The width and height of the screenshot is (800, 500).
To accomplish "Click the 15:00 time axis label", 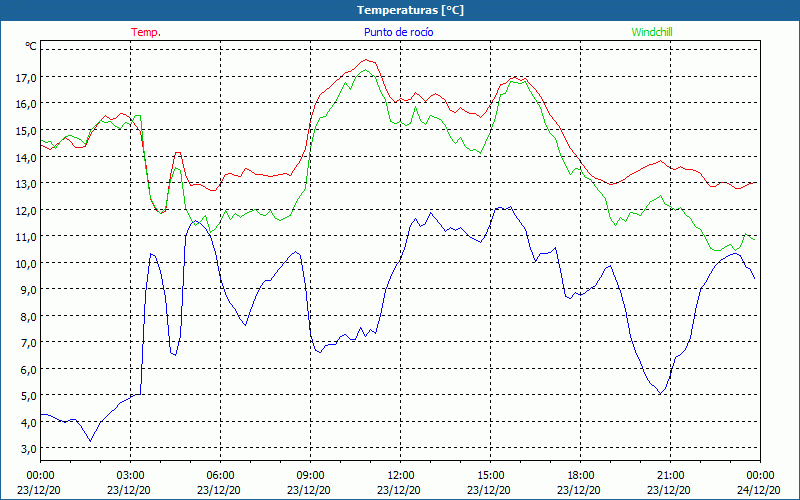I will (x=490, y=476).
